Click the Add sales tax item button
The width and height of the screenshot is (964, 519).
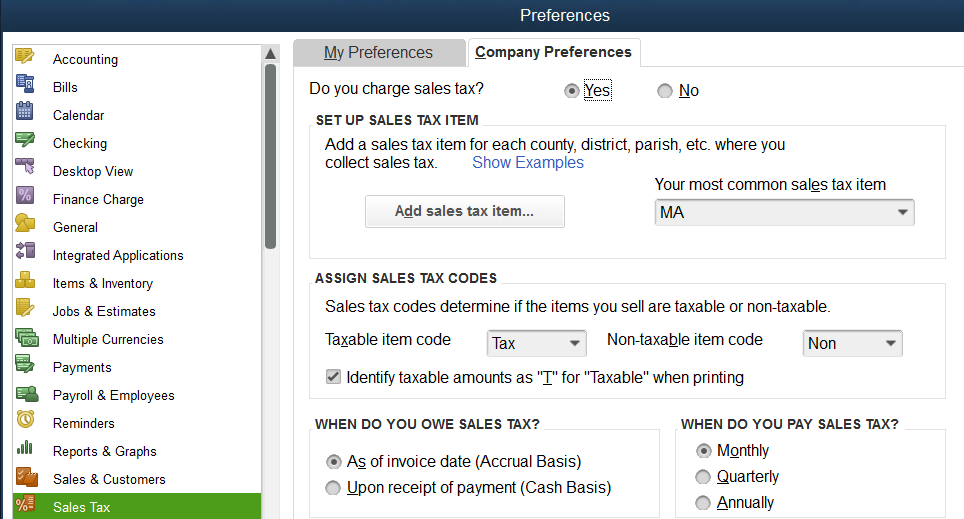click(x=465, y=211)
